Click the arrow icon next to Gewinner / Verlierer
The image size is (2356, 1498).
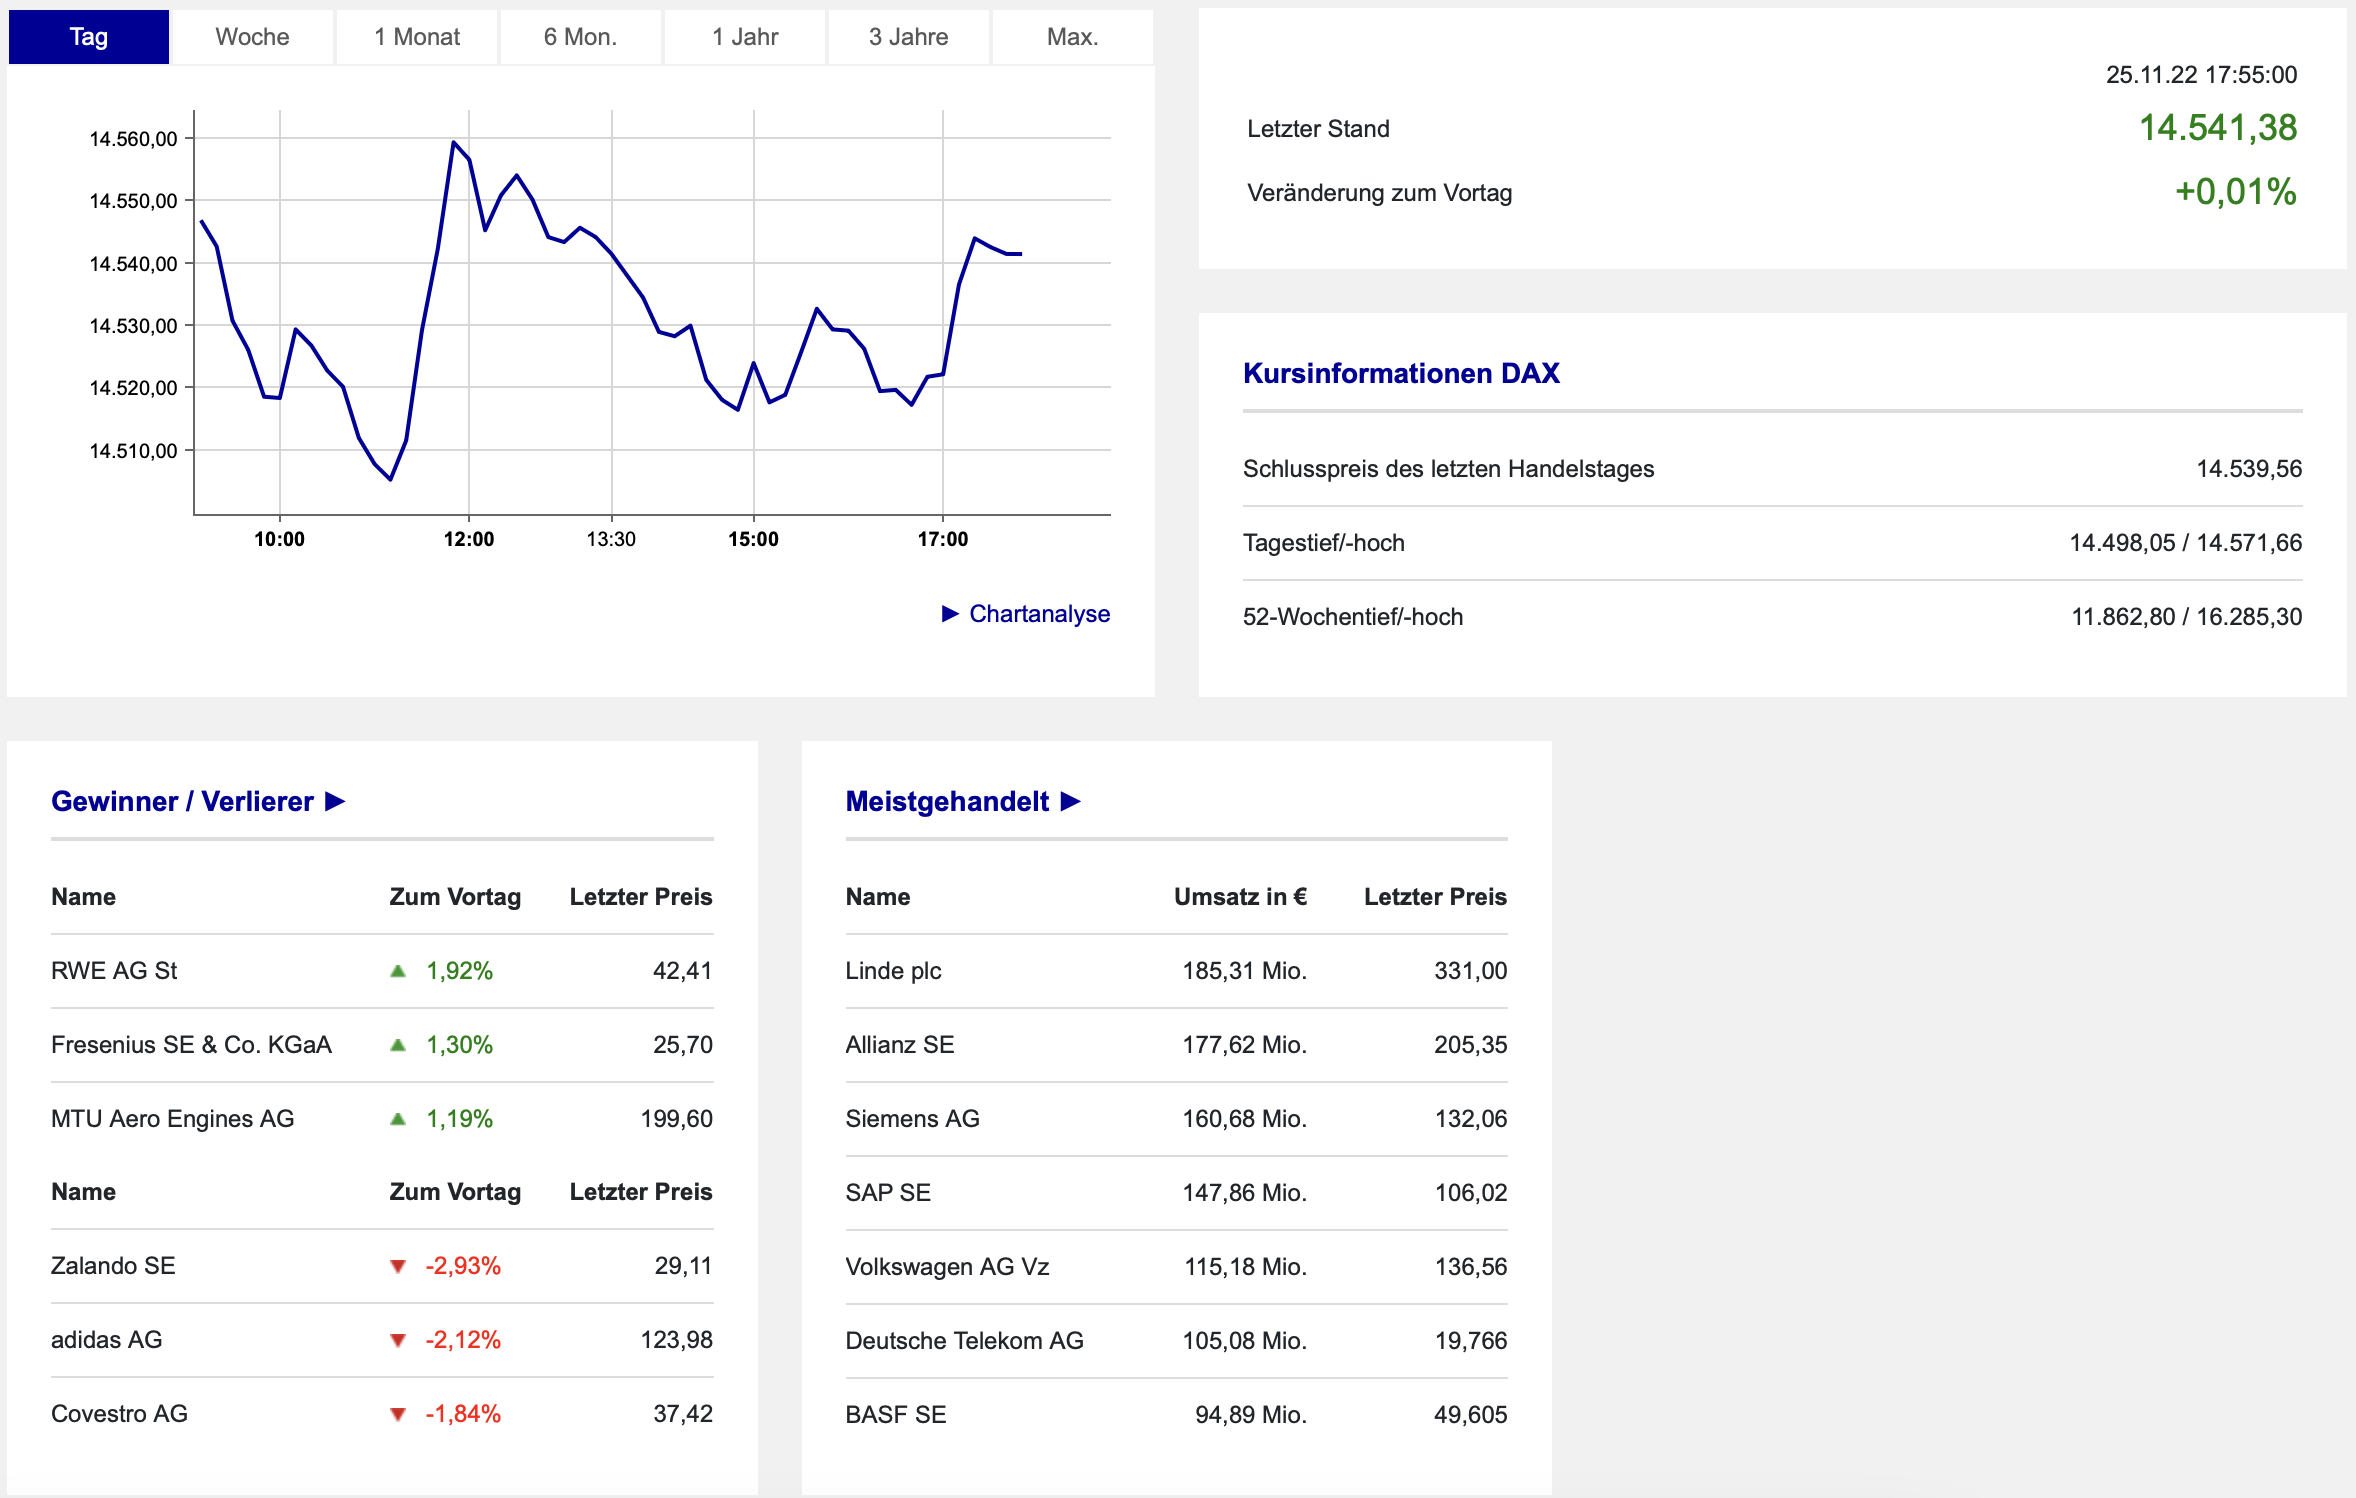[336, 801]
